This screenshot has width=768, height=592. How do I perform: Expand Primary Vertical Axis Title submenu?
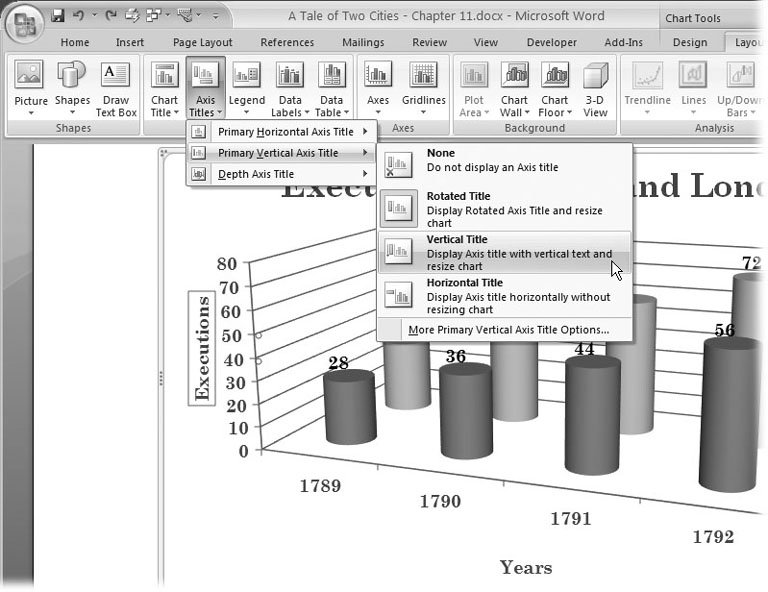[282, 153]
